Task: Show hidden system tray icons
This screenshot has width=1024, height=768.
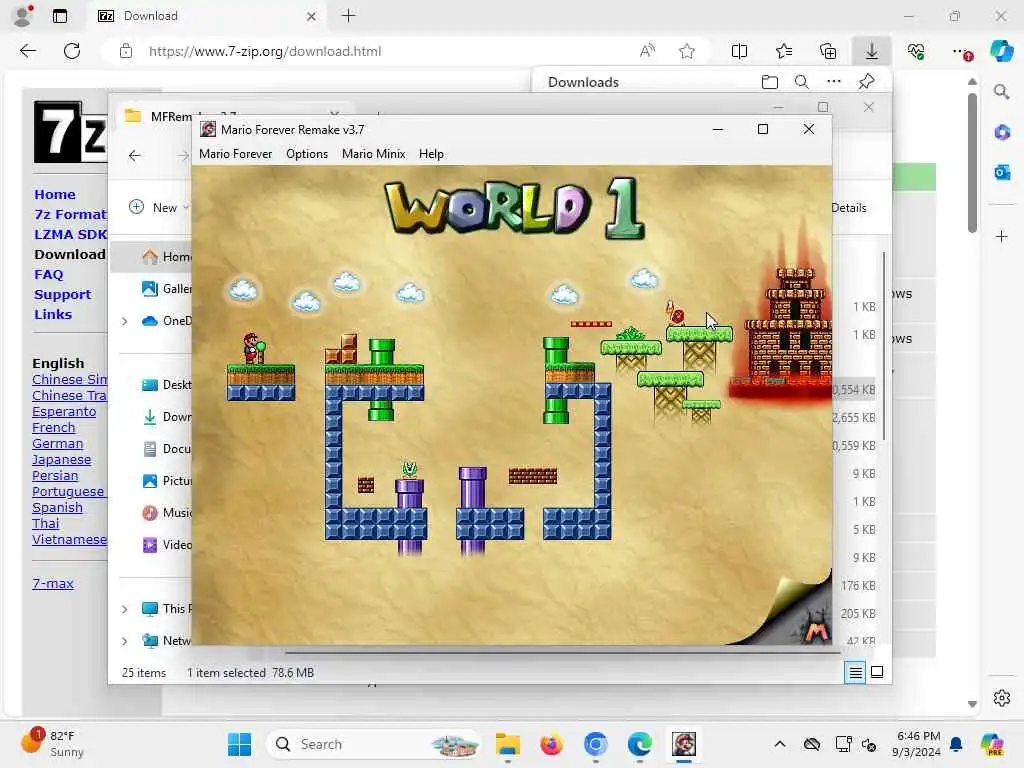Action: [780, 744]
